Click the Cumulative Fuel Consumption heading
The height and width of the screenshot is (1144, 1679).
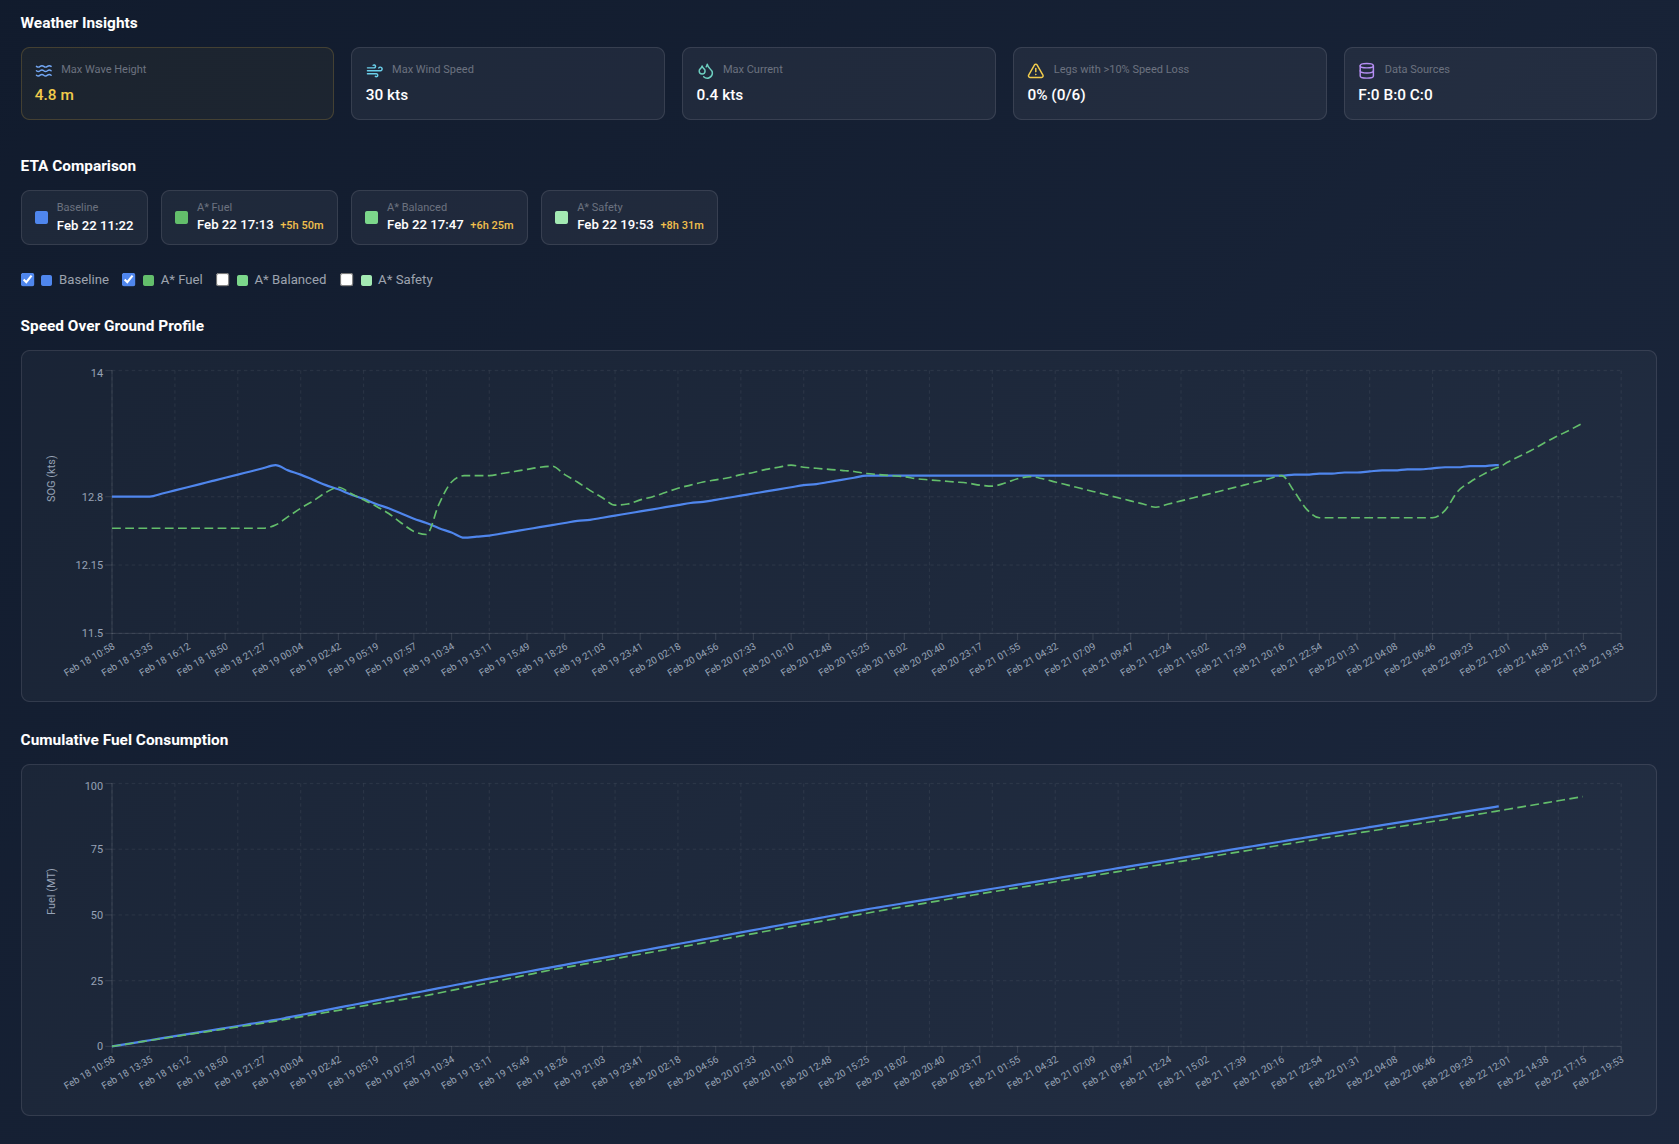pos(124,740)
